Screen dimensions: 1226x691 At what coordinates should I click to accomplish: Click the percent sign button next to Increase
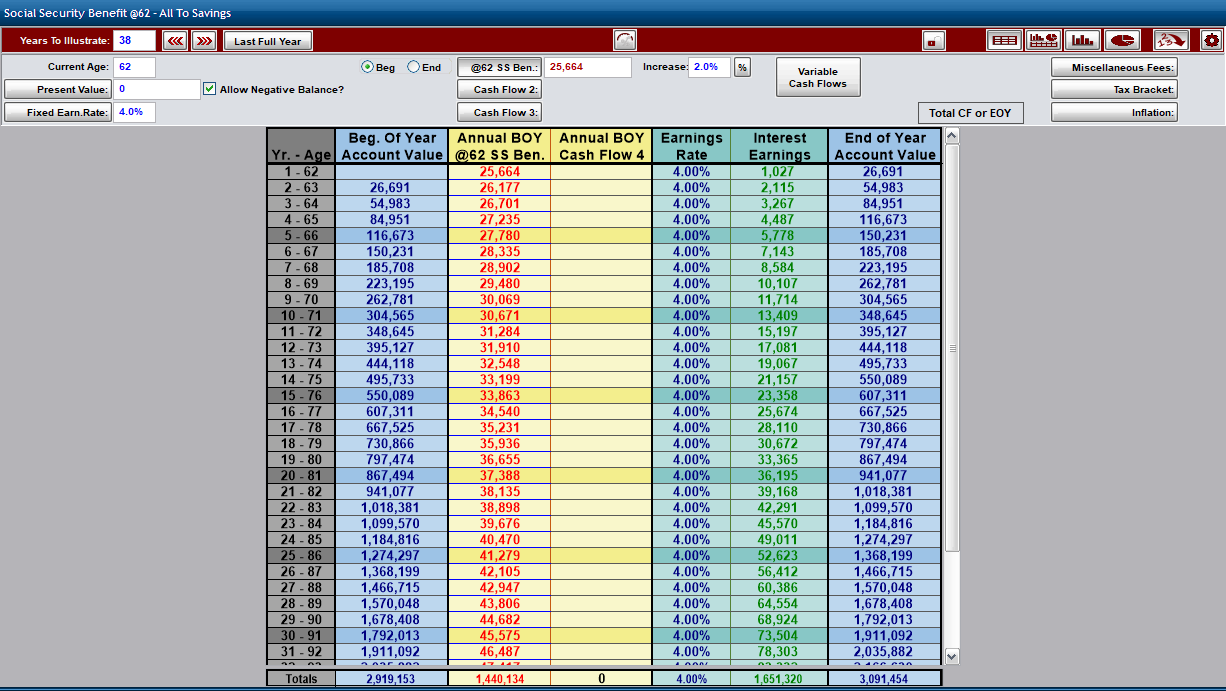[x=743, y=67]
